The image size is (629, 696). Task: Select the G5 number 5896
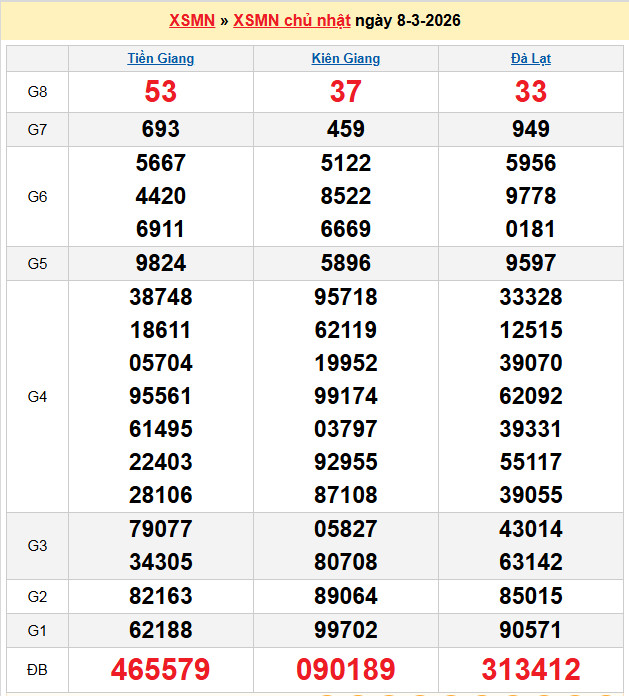[346, 264]
